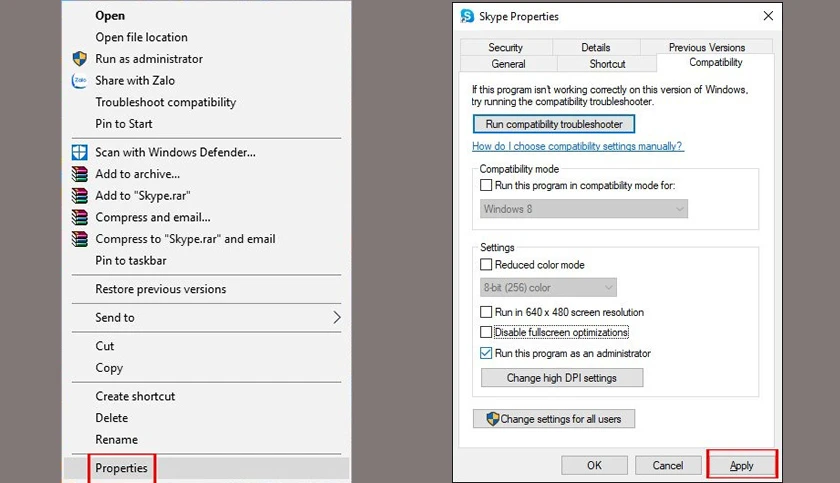Click the Zalo icon in context menu
The image size is (840, 483).
(79, 80)
